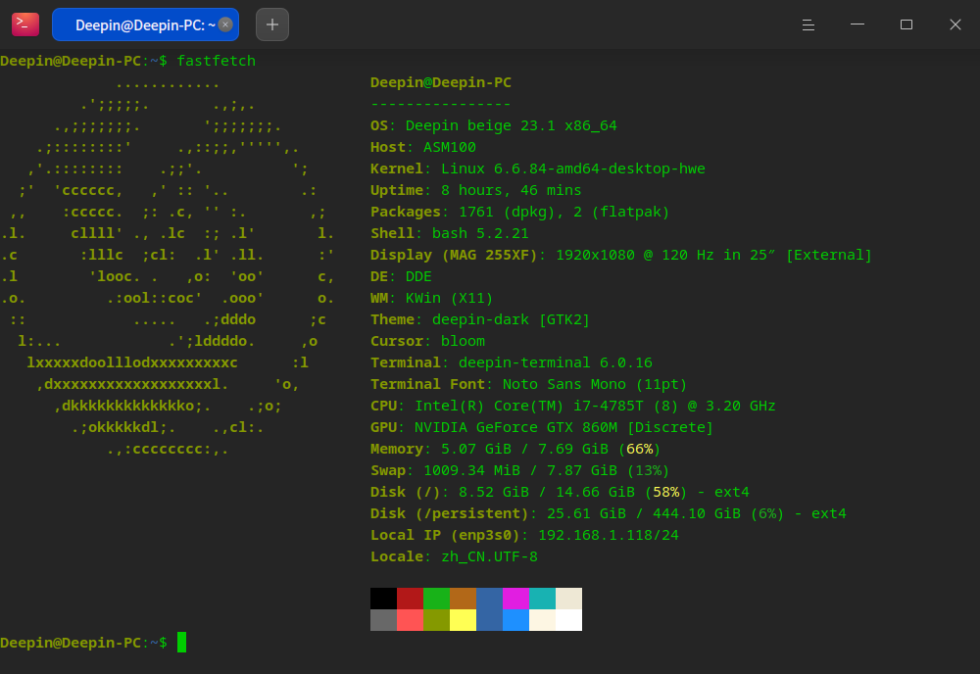
Task: Click the green cursor at the bottom prompt
Action: click(181, 642)
